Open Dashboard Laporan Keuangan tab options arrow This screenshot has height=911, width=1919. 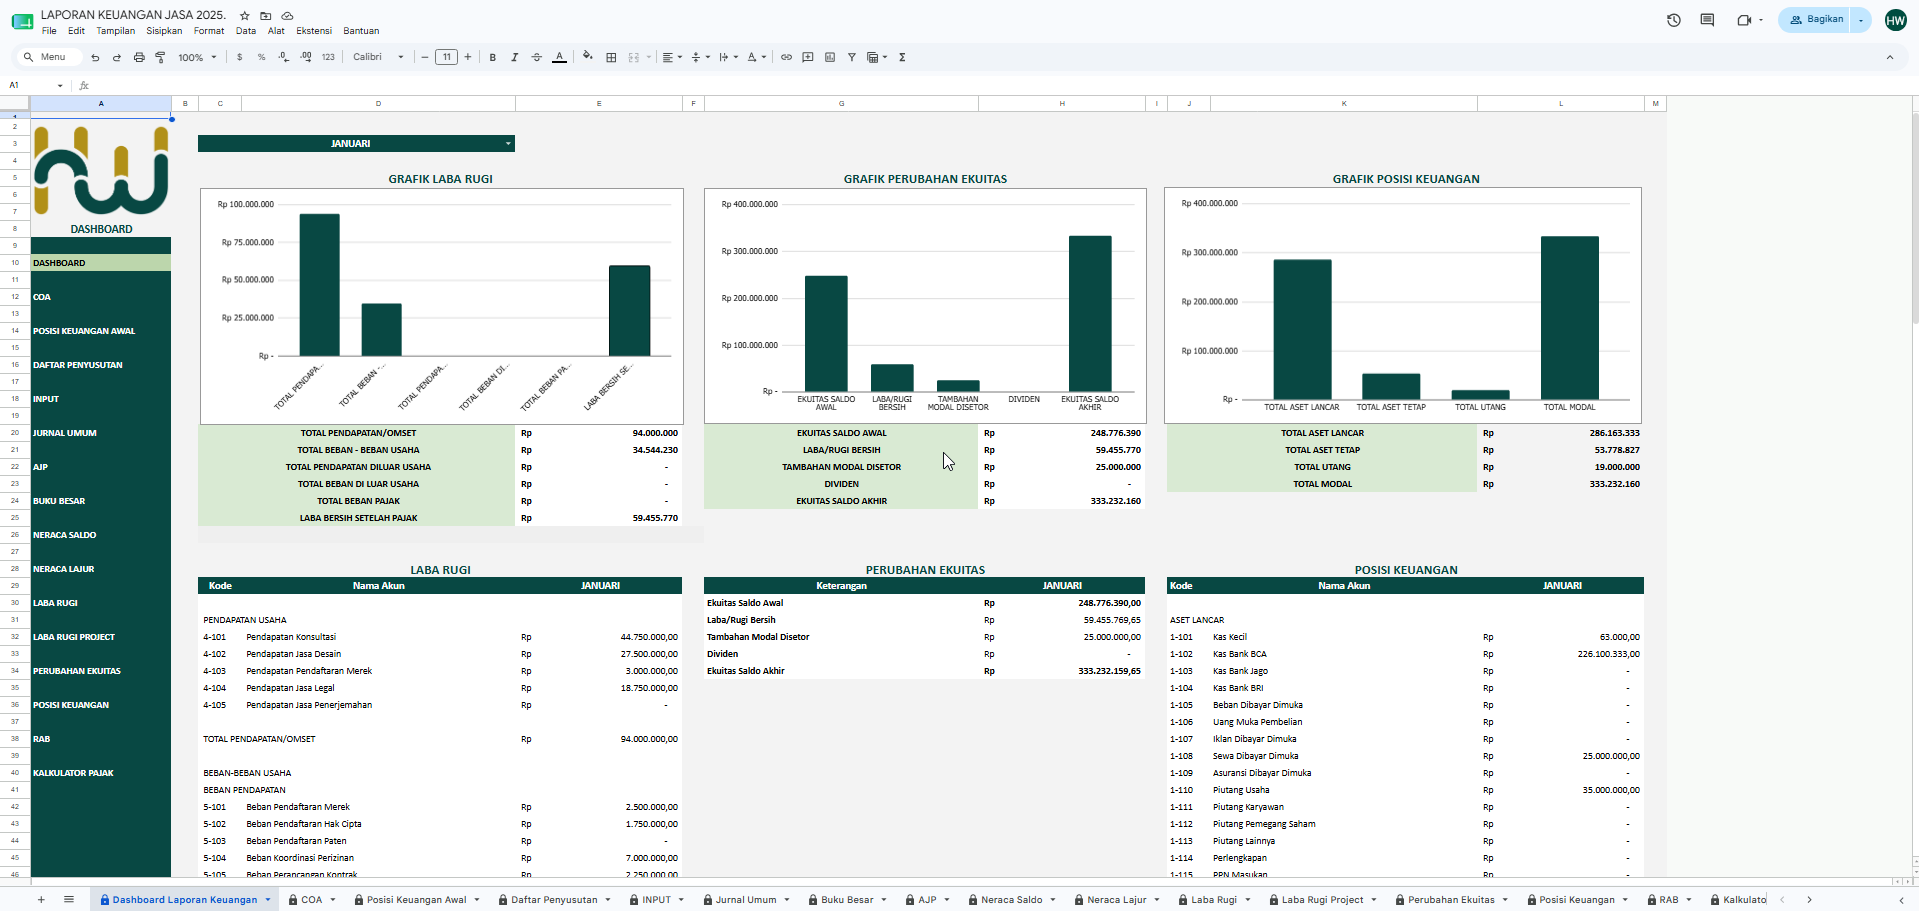[x=268, y=900]
